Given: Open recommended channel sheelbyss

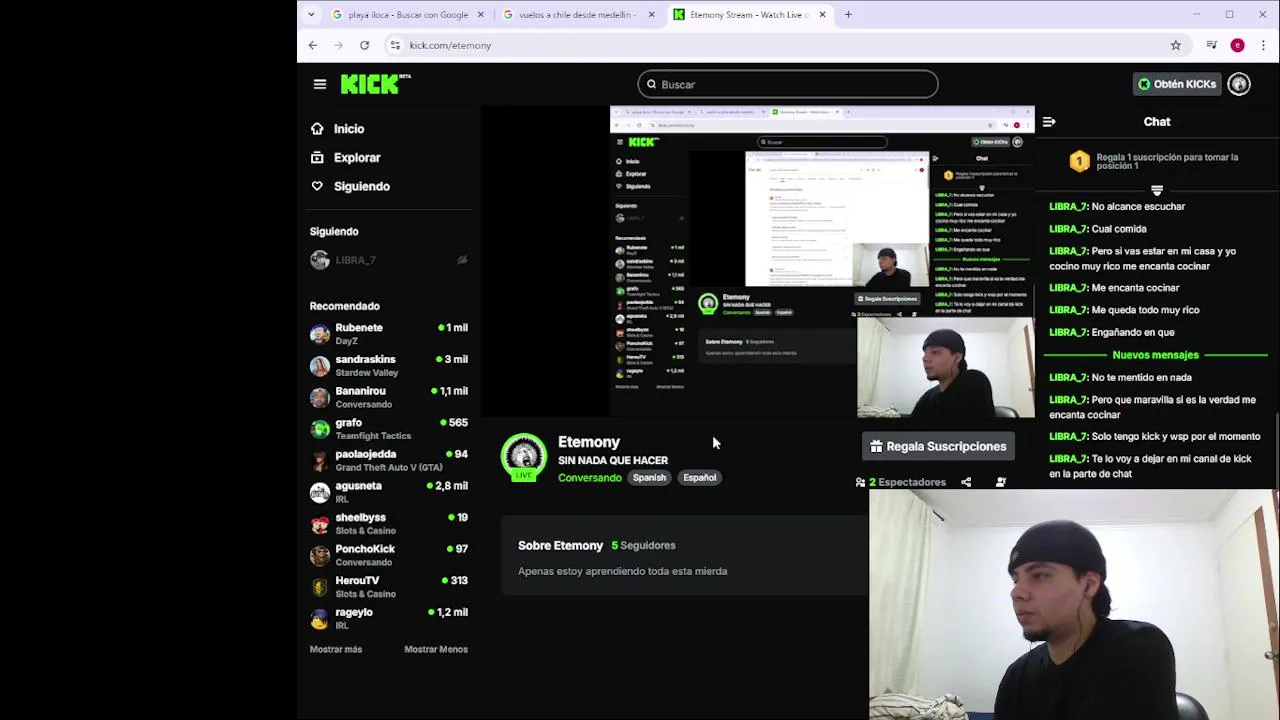Looking at the screenshot, I should click(389, 524).
